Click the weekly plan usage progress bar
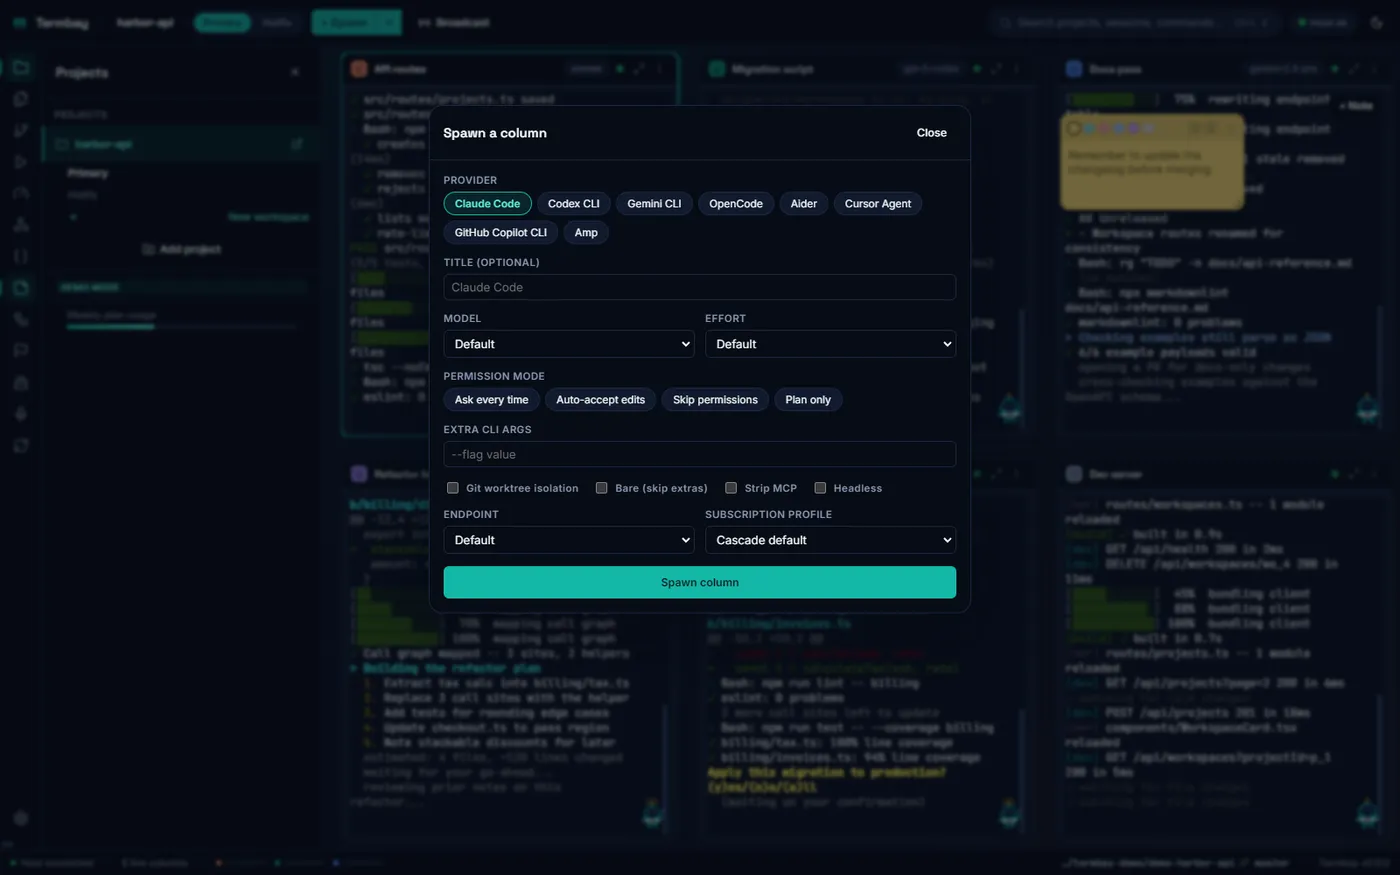Screen dimensions: 1400x875 [182, 326]
